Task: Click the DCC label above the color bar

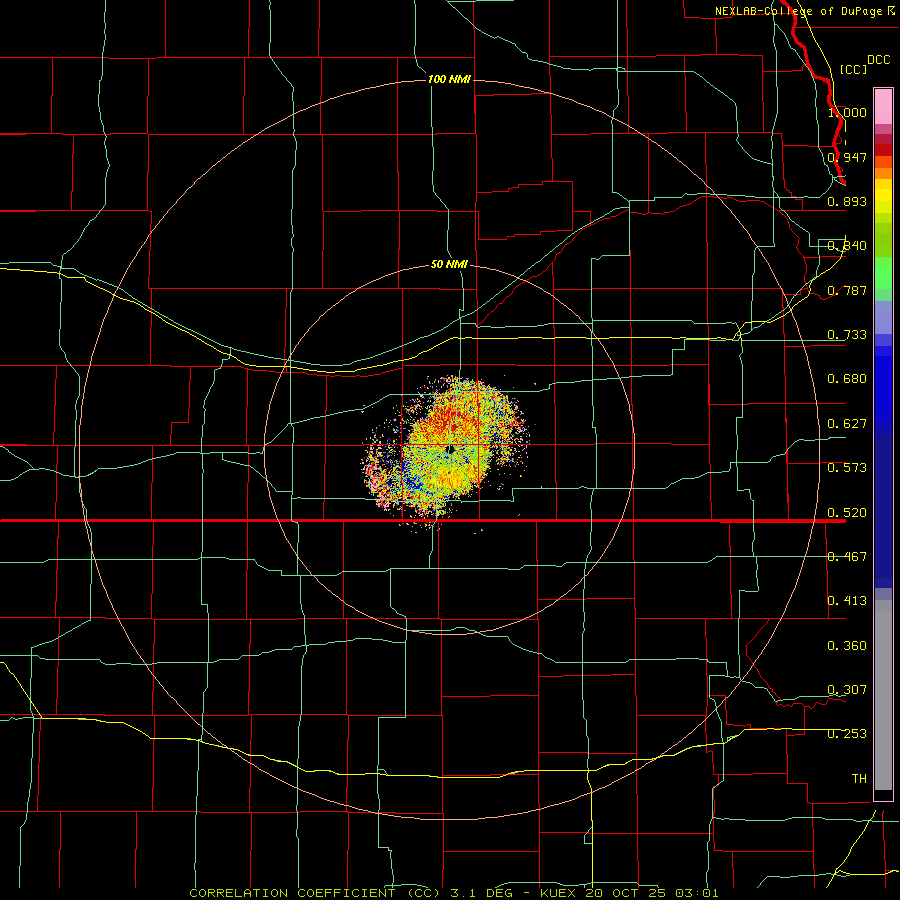Action: point(878,60)
